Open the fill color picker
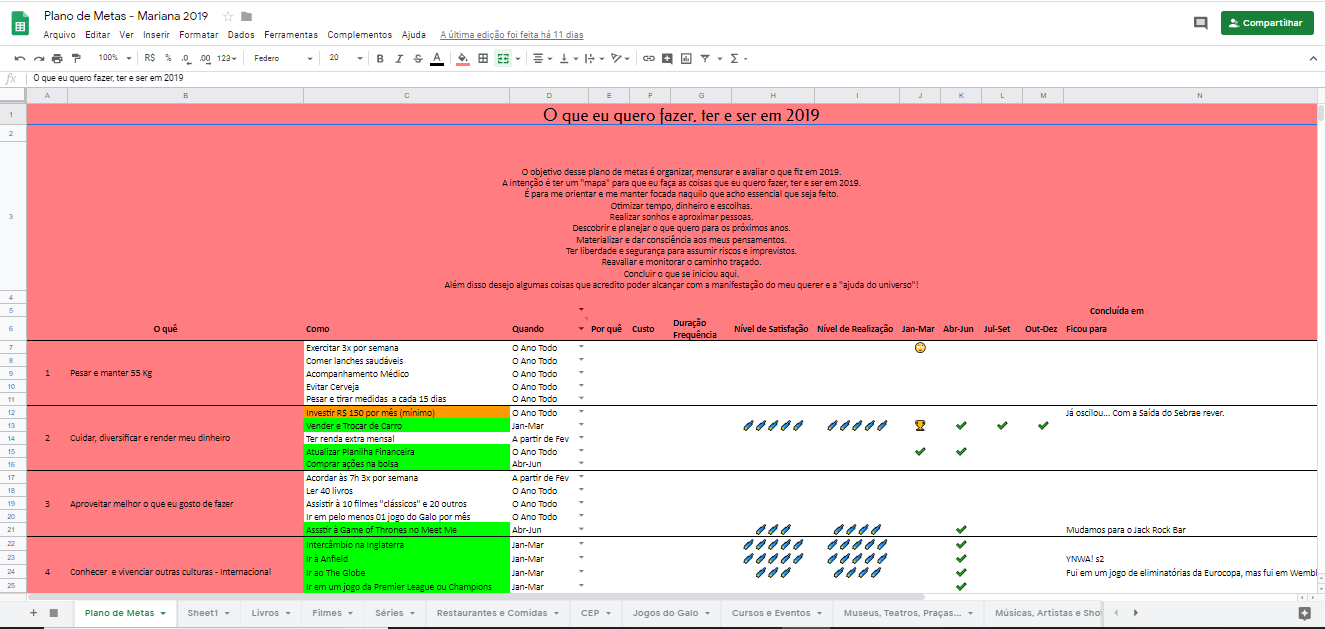Screen dimensions: 1325x629 (462, 58)
